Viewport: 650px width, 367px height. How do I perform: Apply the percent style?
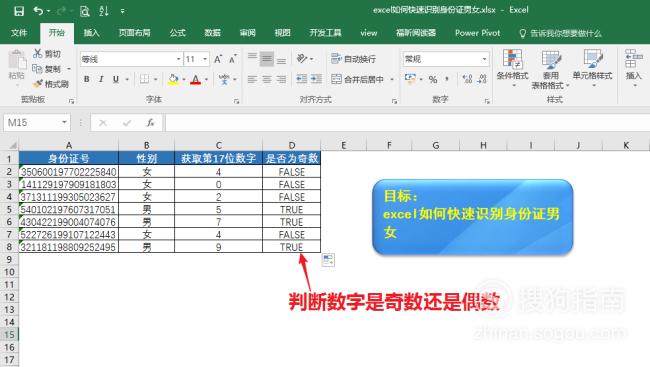tap(433, 79)
